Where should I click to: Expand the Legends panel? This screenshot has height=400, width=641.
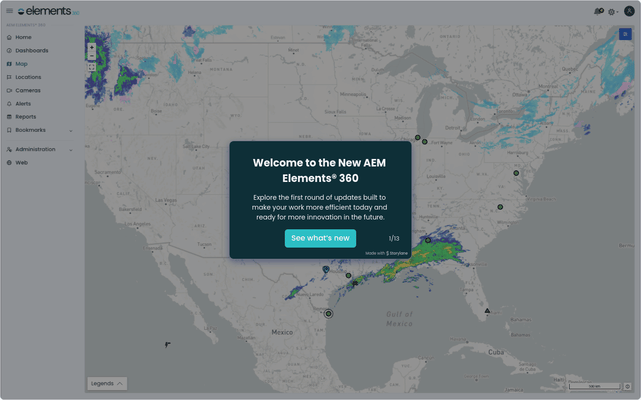107,383
